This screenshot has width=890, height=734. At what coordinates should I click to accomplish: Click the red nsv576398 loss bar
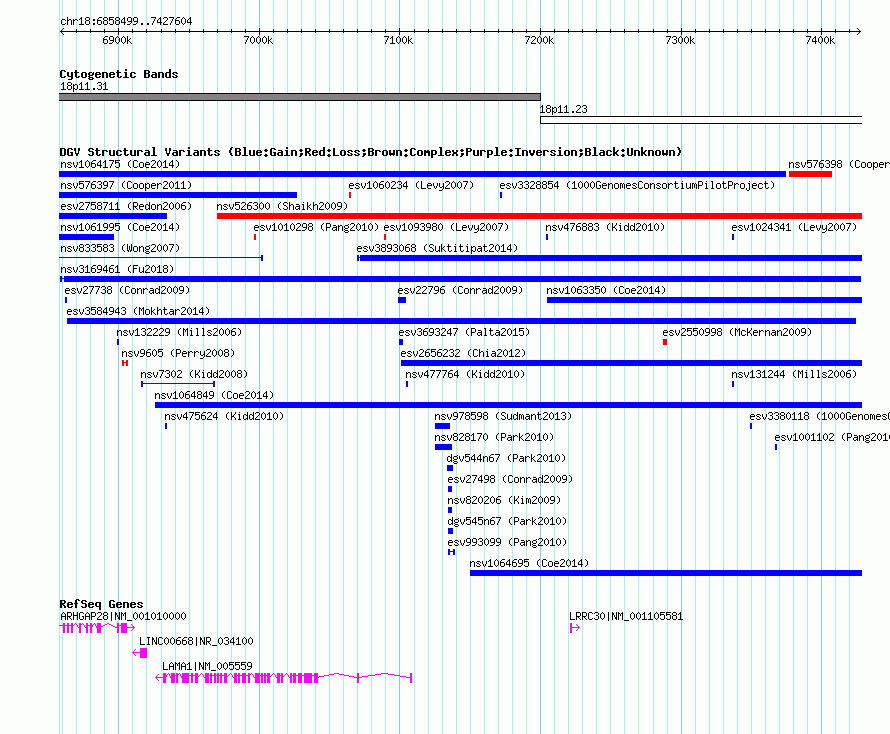click(x=810, y=174)
